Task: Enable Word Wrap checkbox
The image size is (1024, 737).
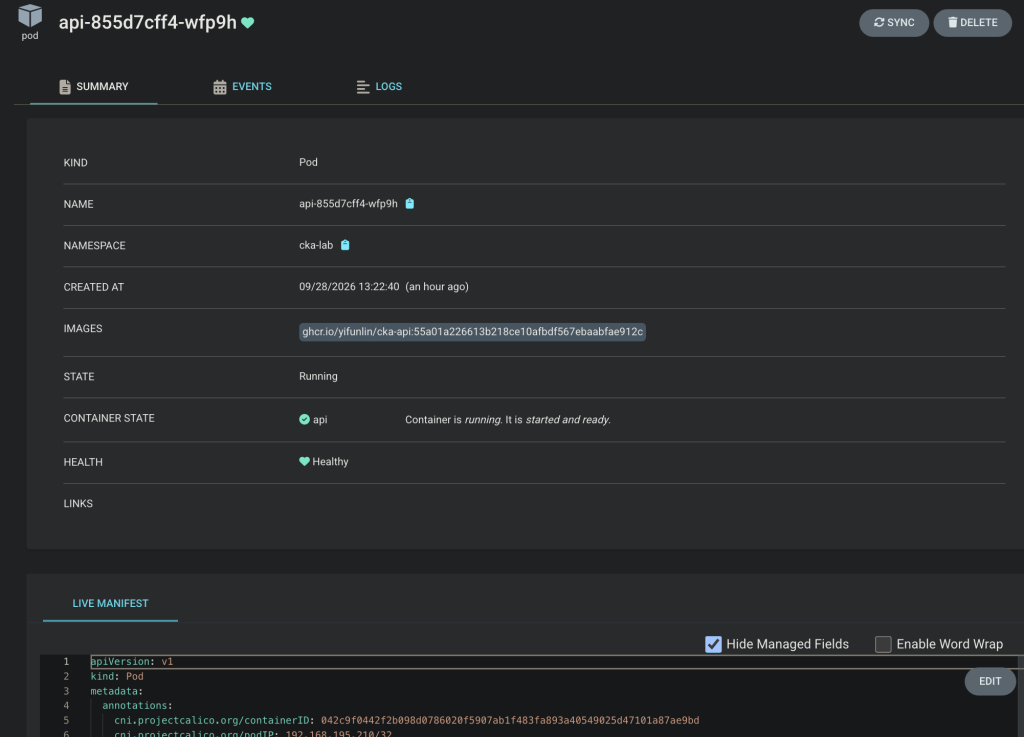Action: pos(883,644)
